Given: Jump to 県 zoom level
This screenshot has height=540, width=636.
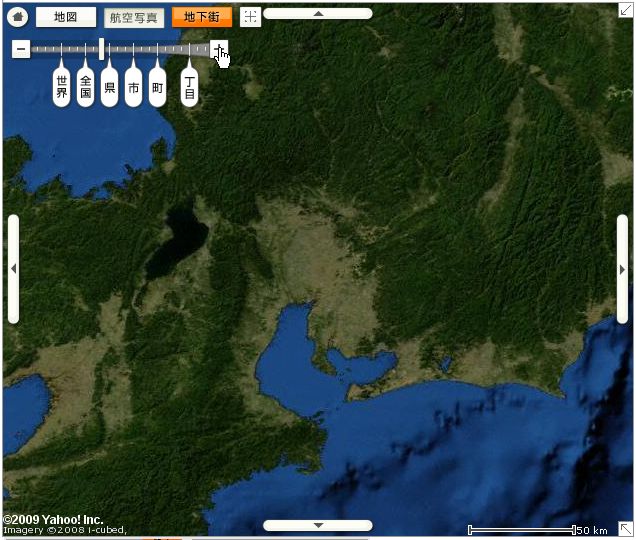Looking at the screenshot, I should (110, 88).
